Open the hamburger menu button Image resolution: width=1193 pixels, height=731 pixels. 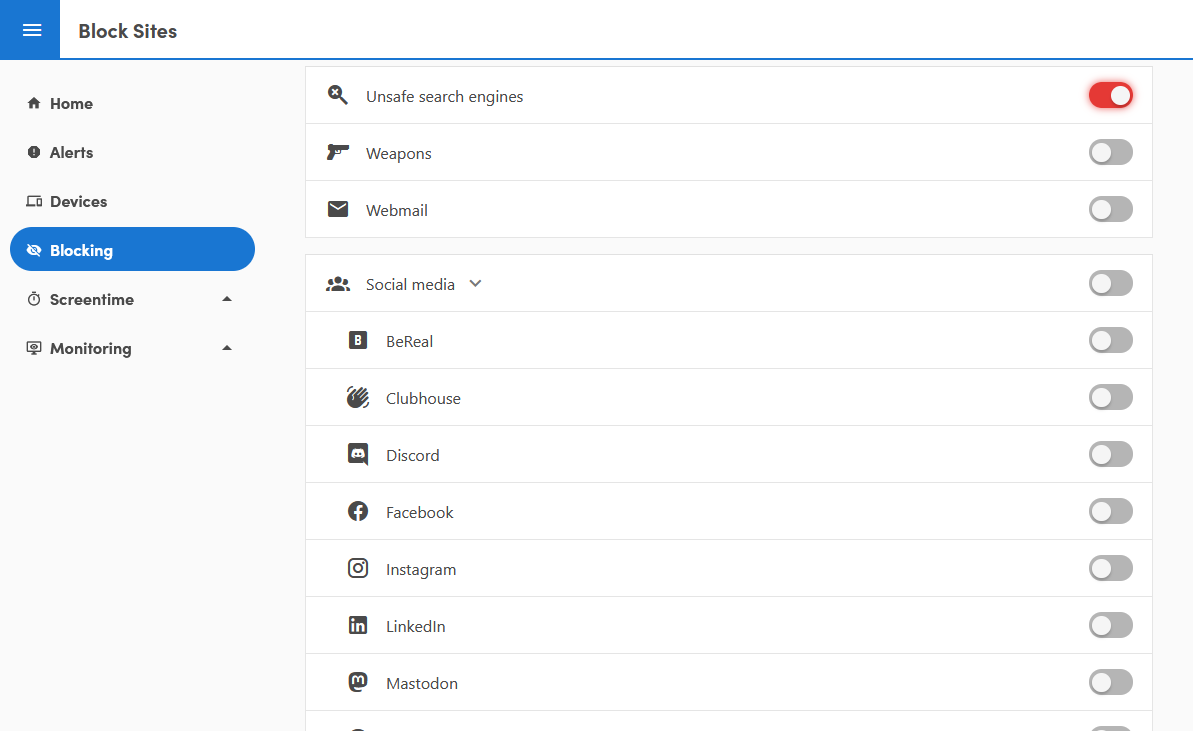click(x=31, y=30)
